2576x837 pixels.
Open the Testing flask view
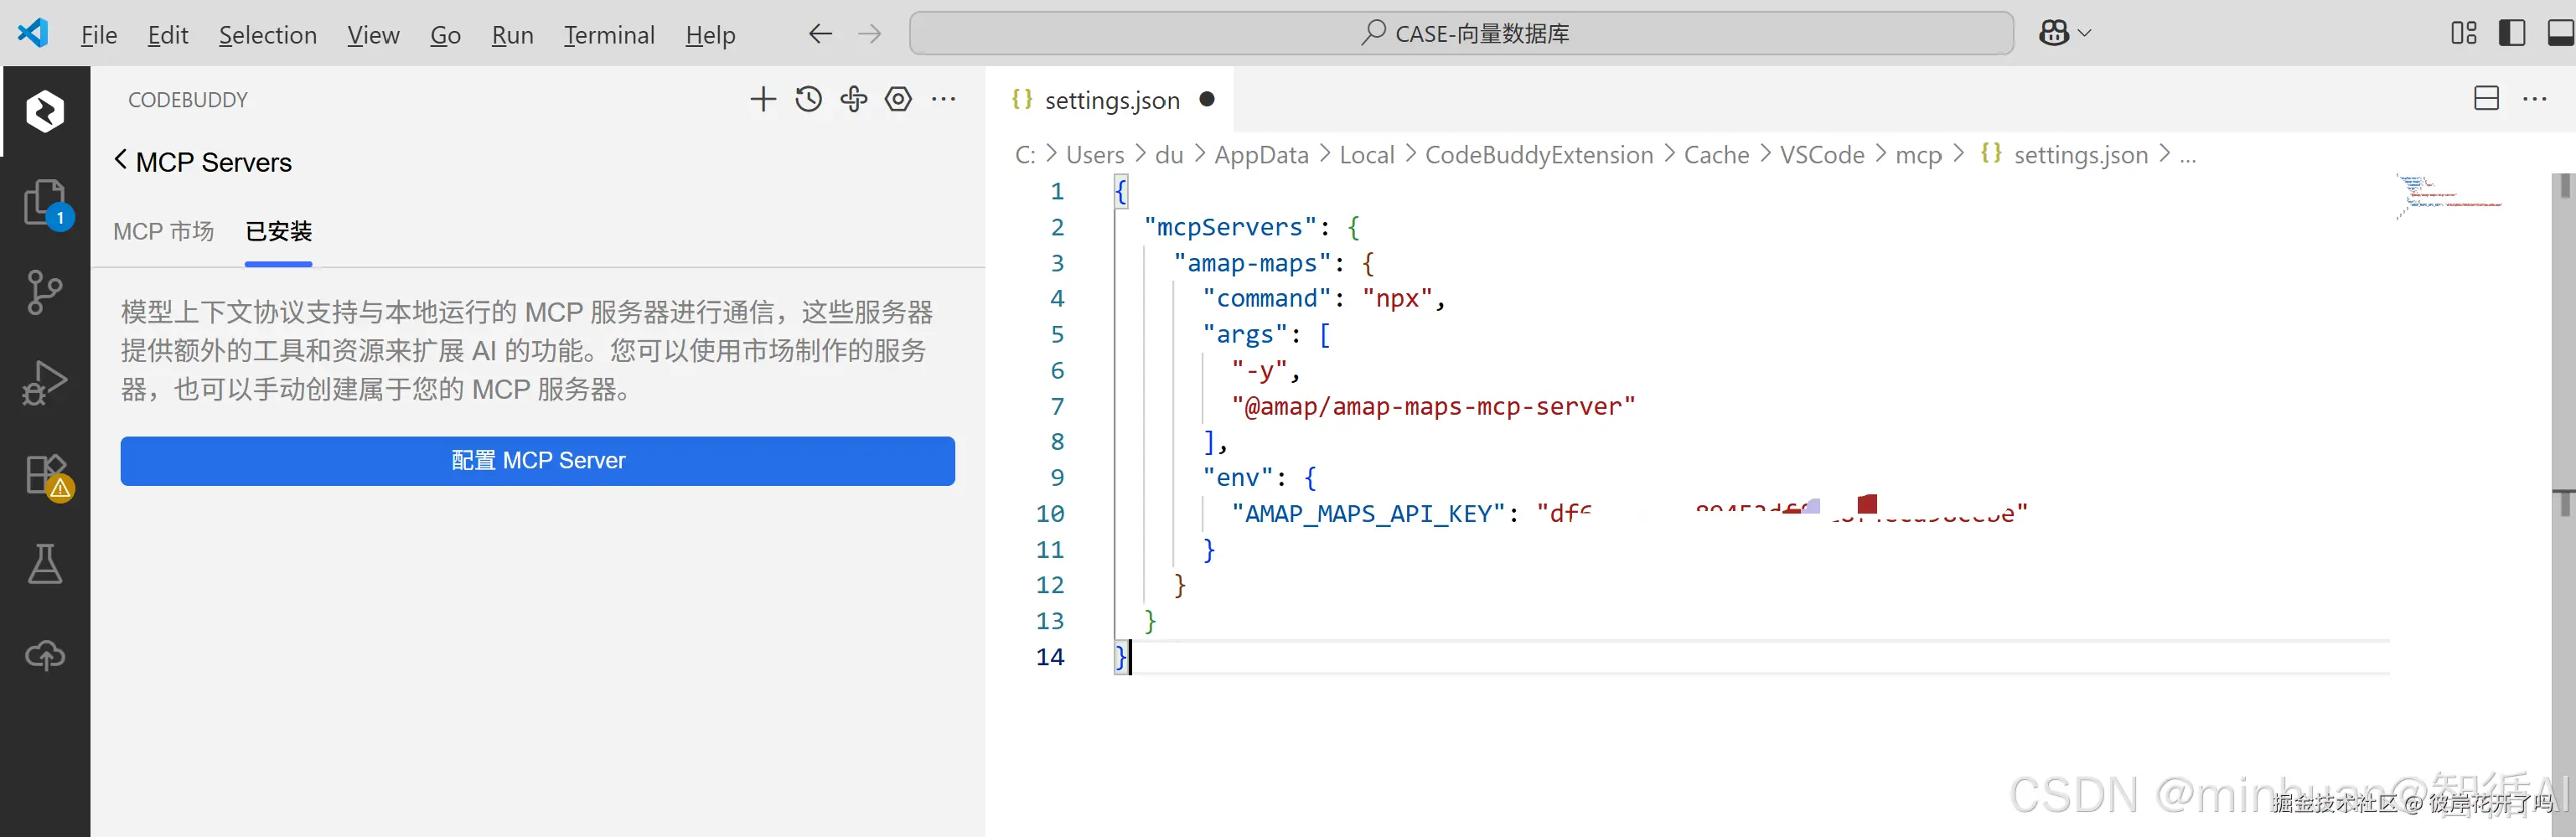[44, 564]
